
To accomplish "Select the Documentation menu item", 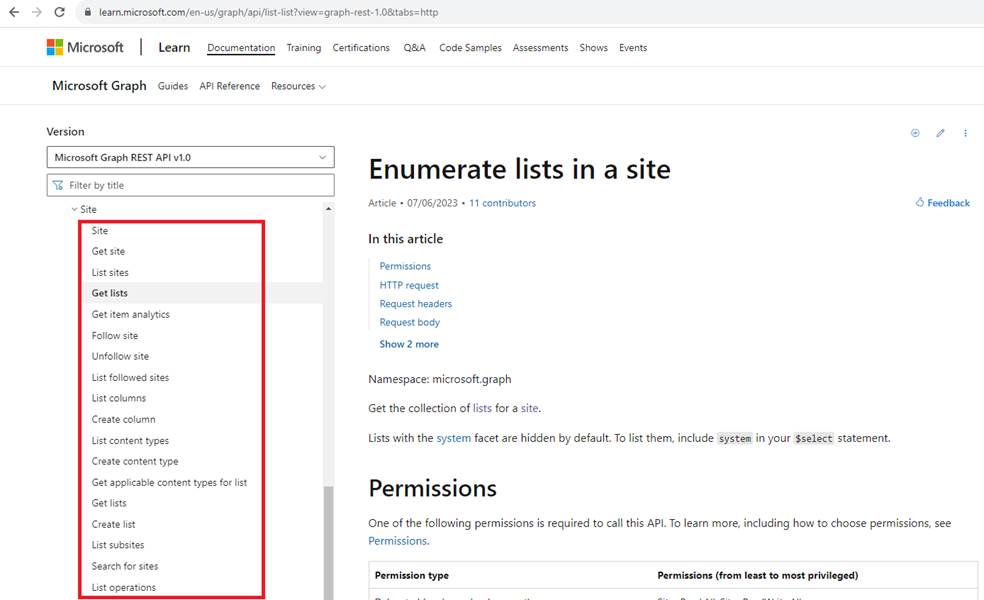I will point(241,48).
